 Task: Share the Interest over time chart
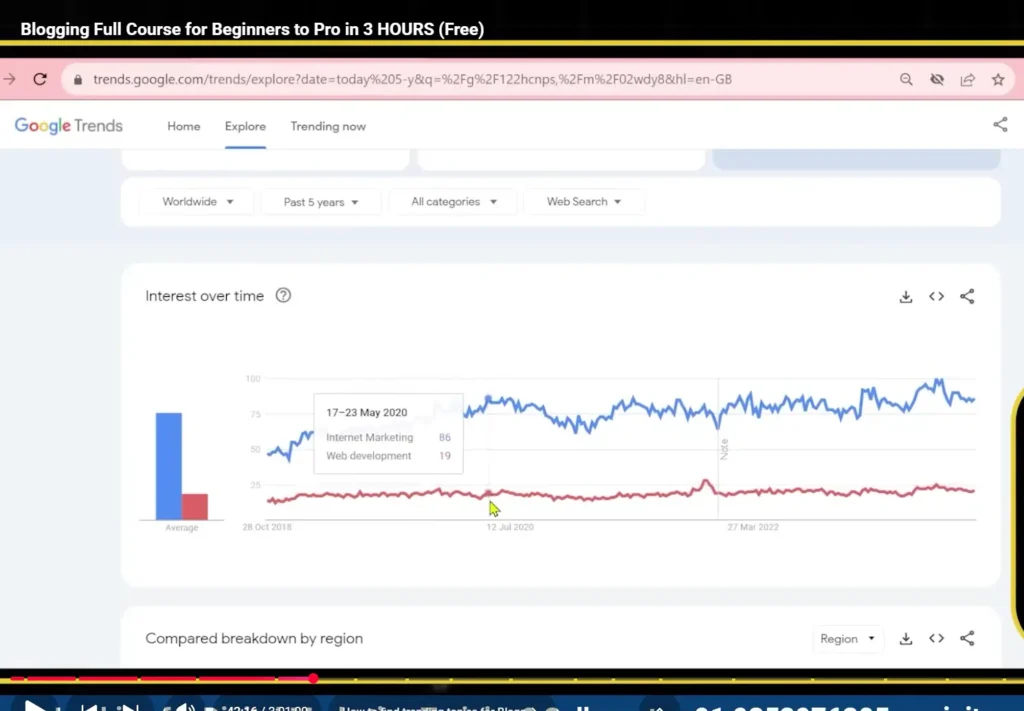(967, 296)
